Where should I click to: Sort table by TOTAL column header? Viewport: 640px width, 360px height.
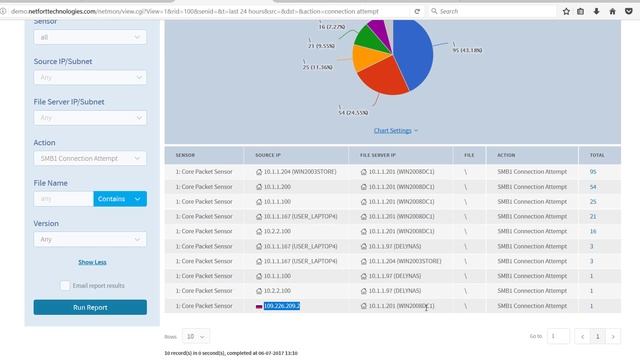[x=597, y=155]
